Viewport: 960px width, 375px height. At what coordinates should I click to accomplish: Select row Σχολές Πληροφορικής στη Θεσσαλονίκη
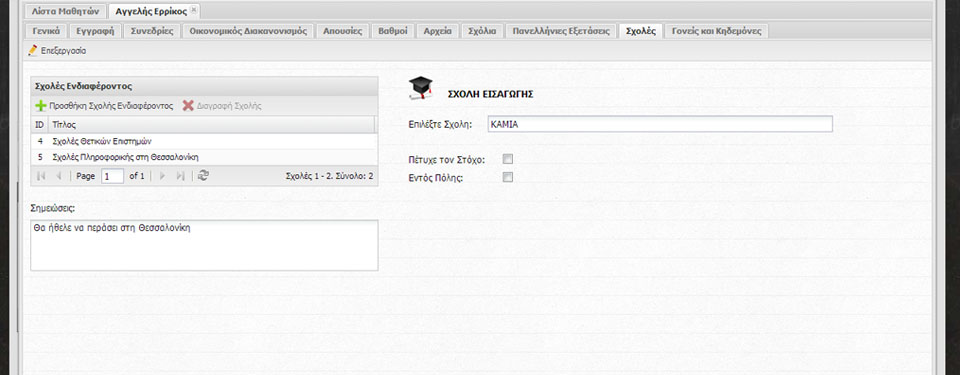204,157
